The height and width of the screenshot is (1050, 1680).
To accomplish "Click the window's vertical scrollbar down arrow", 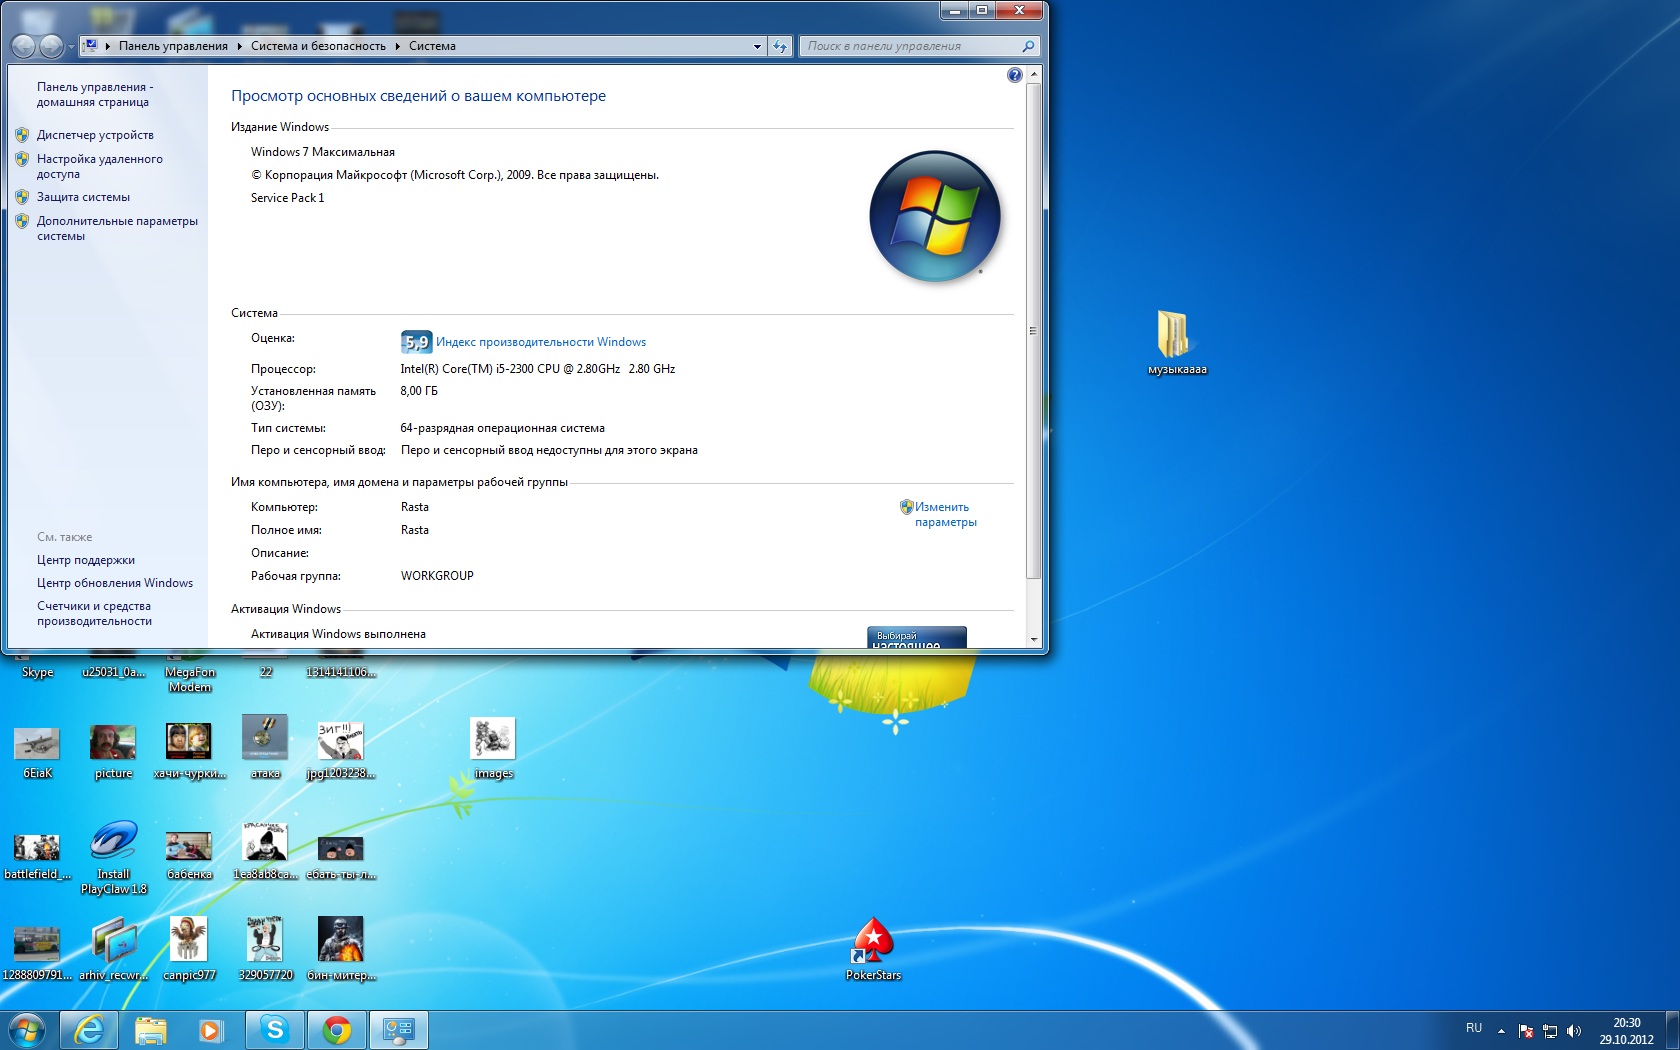I will coord(1034,640).
